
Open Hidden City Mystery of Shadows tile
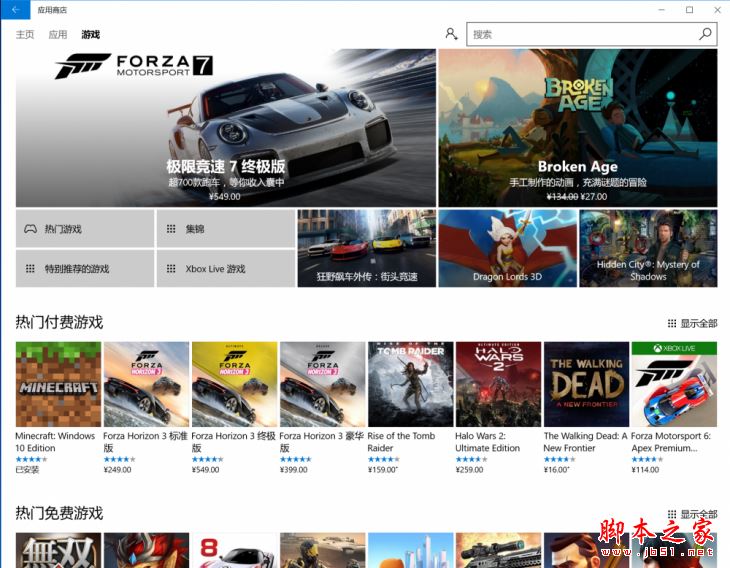pos(648,248)
